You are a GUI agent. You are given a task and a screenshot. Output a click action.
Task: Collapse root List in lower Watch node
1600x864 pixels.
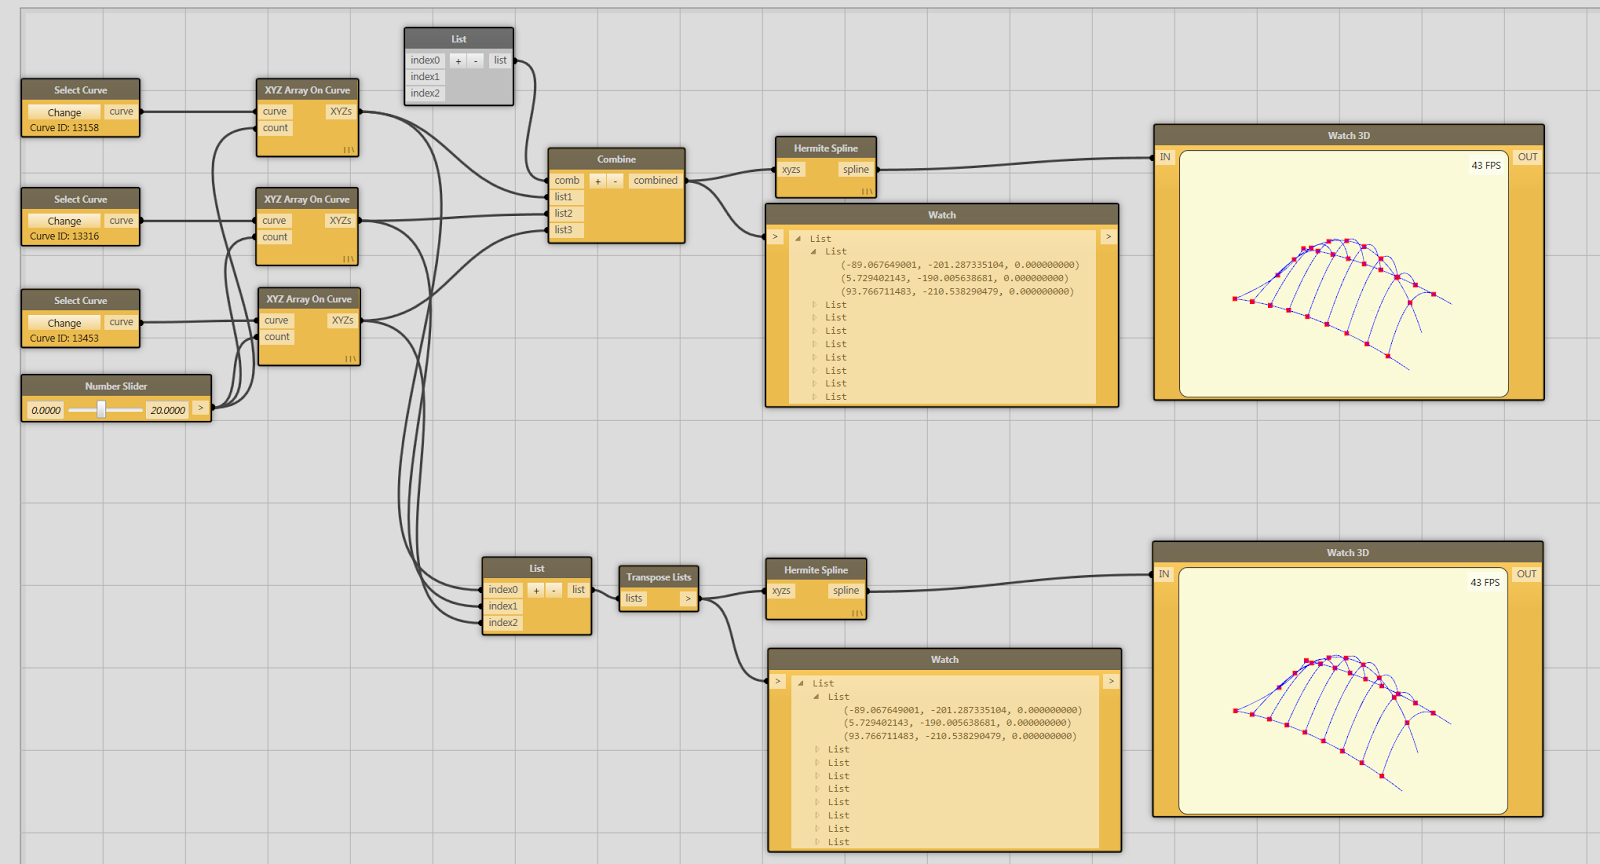click(800, 684)
